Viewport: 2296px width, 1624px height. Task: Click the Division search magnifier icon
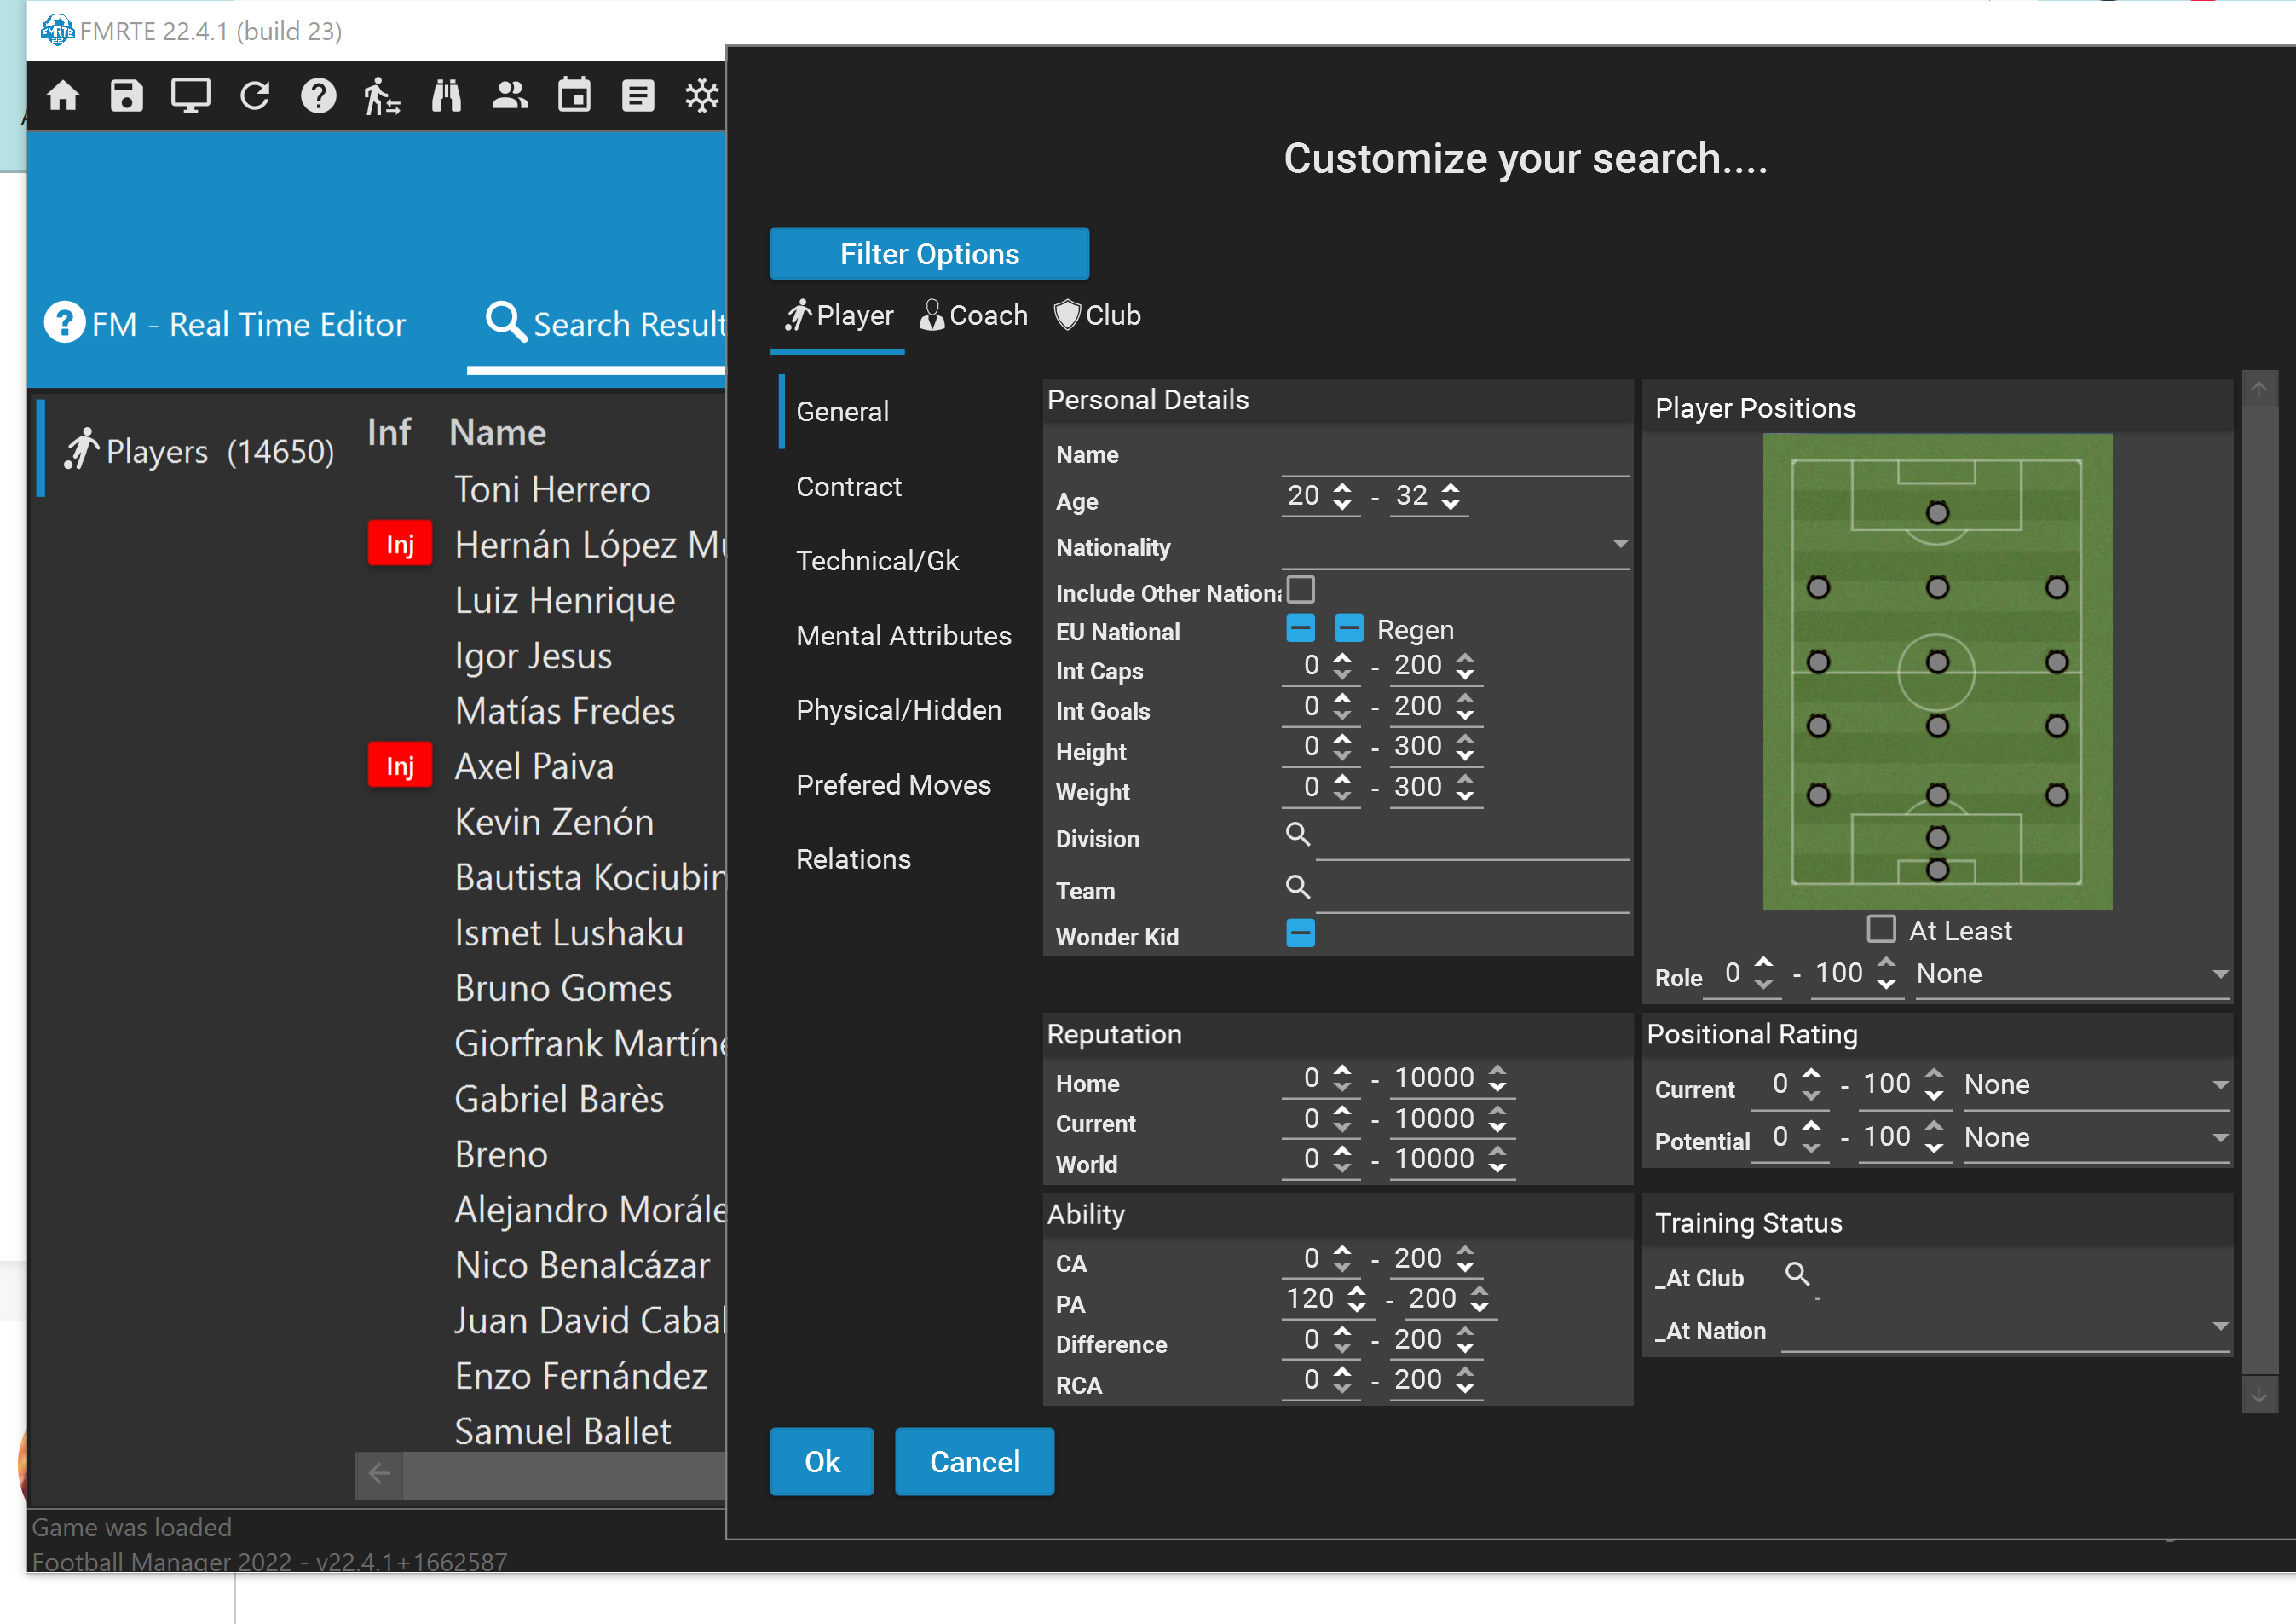tap(1297, 834)
